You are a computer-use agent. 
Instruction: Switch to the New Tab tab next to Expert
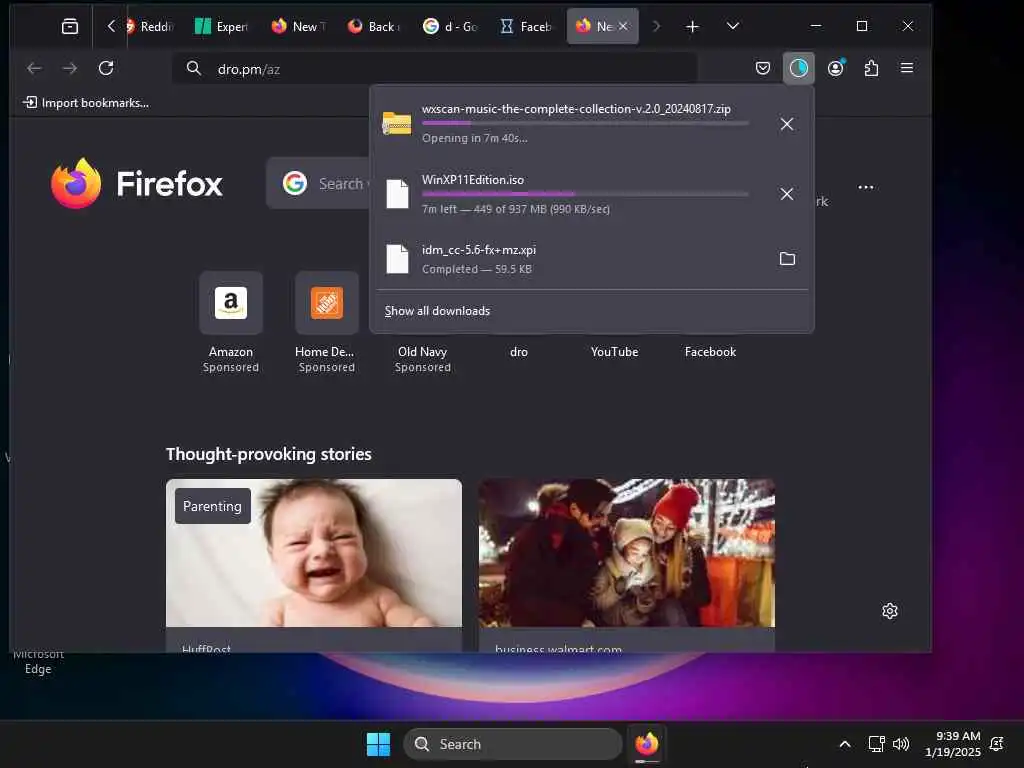click(x=298, y=26)
